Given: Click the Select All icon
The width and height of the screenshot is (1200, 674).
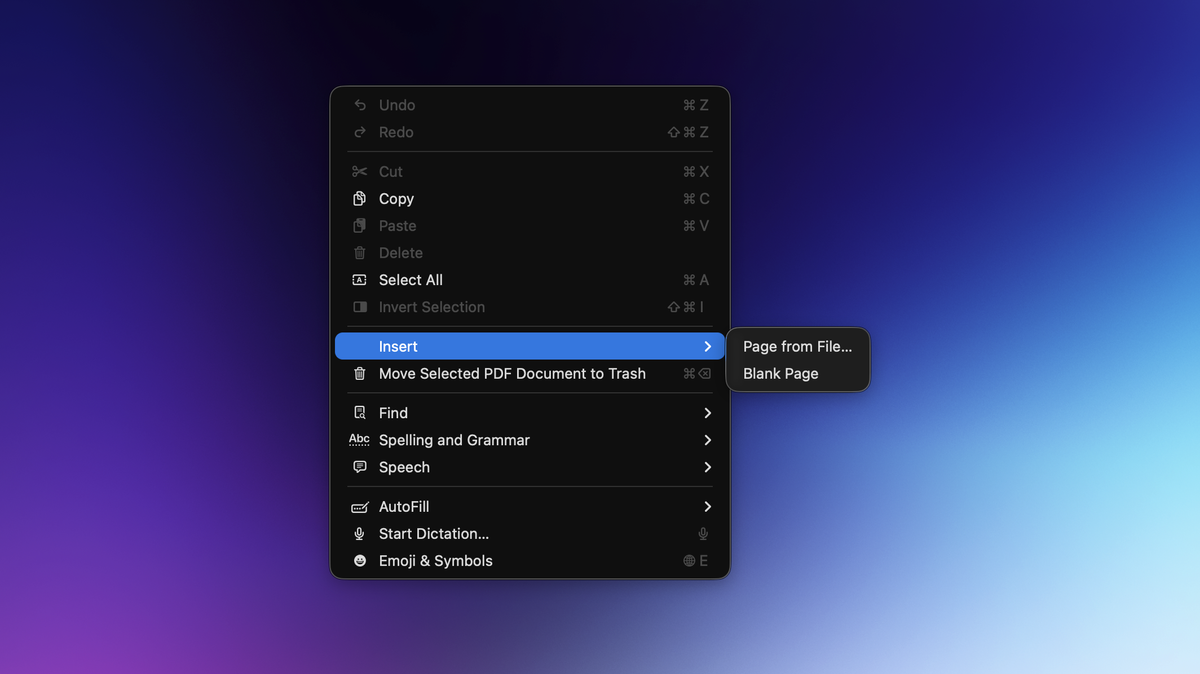Looking at the screenshot, I should [x=360, y=280].
